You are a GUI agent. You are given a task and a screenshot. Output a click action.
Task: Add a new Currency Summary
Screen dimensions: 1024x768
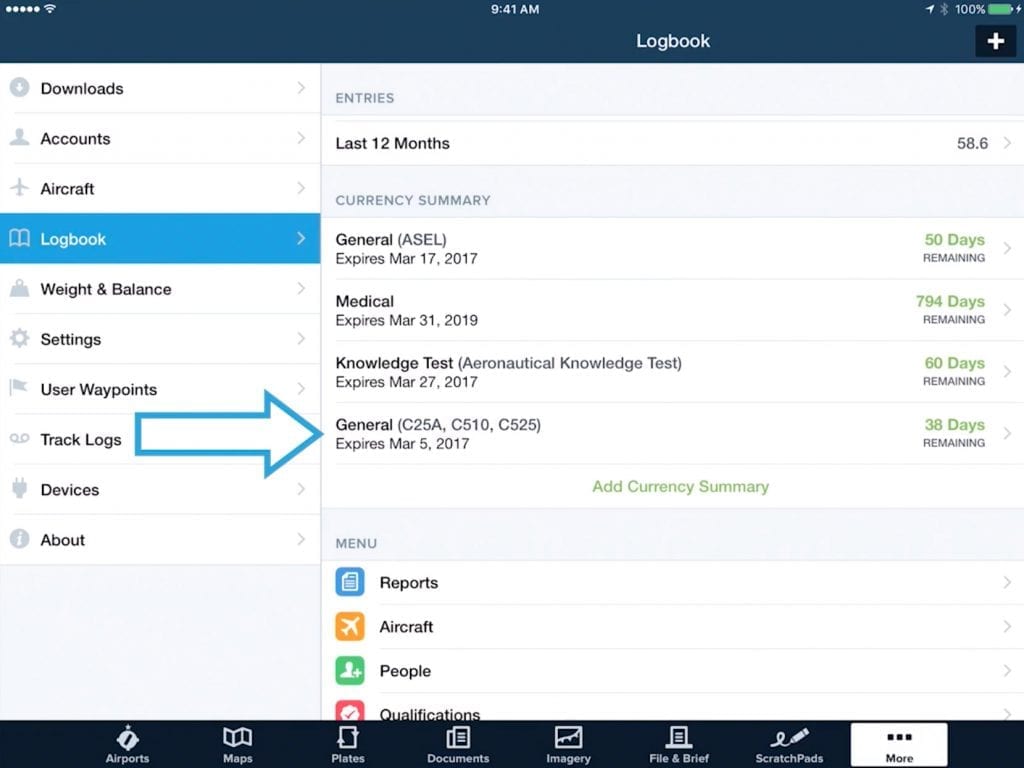pyautogui.click(x=680, y=487)
